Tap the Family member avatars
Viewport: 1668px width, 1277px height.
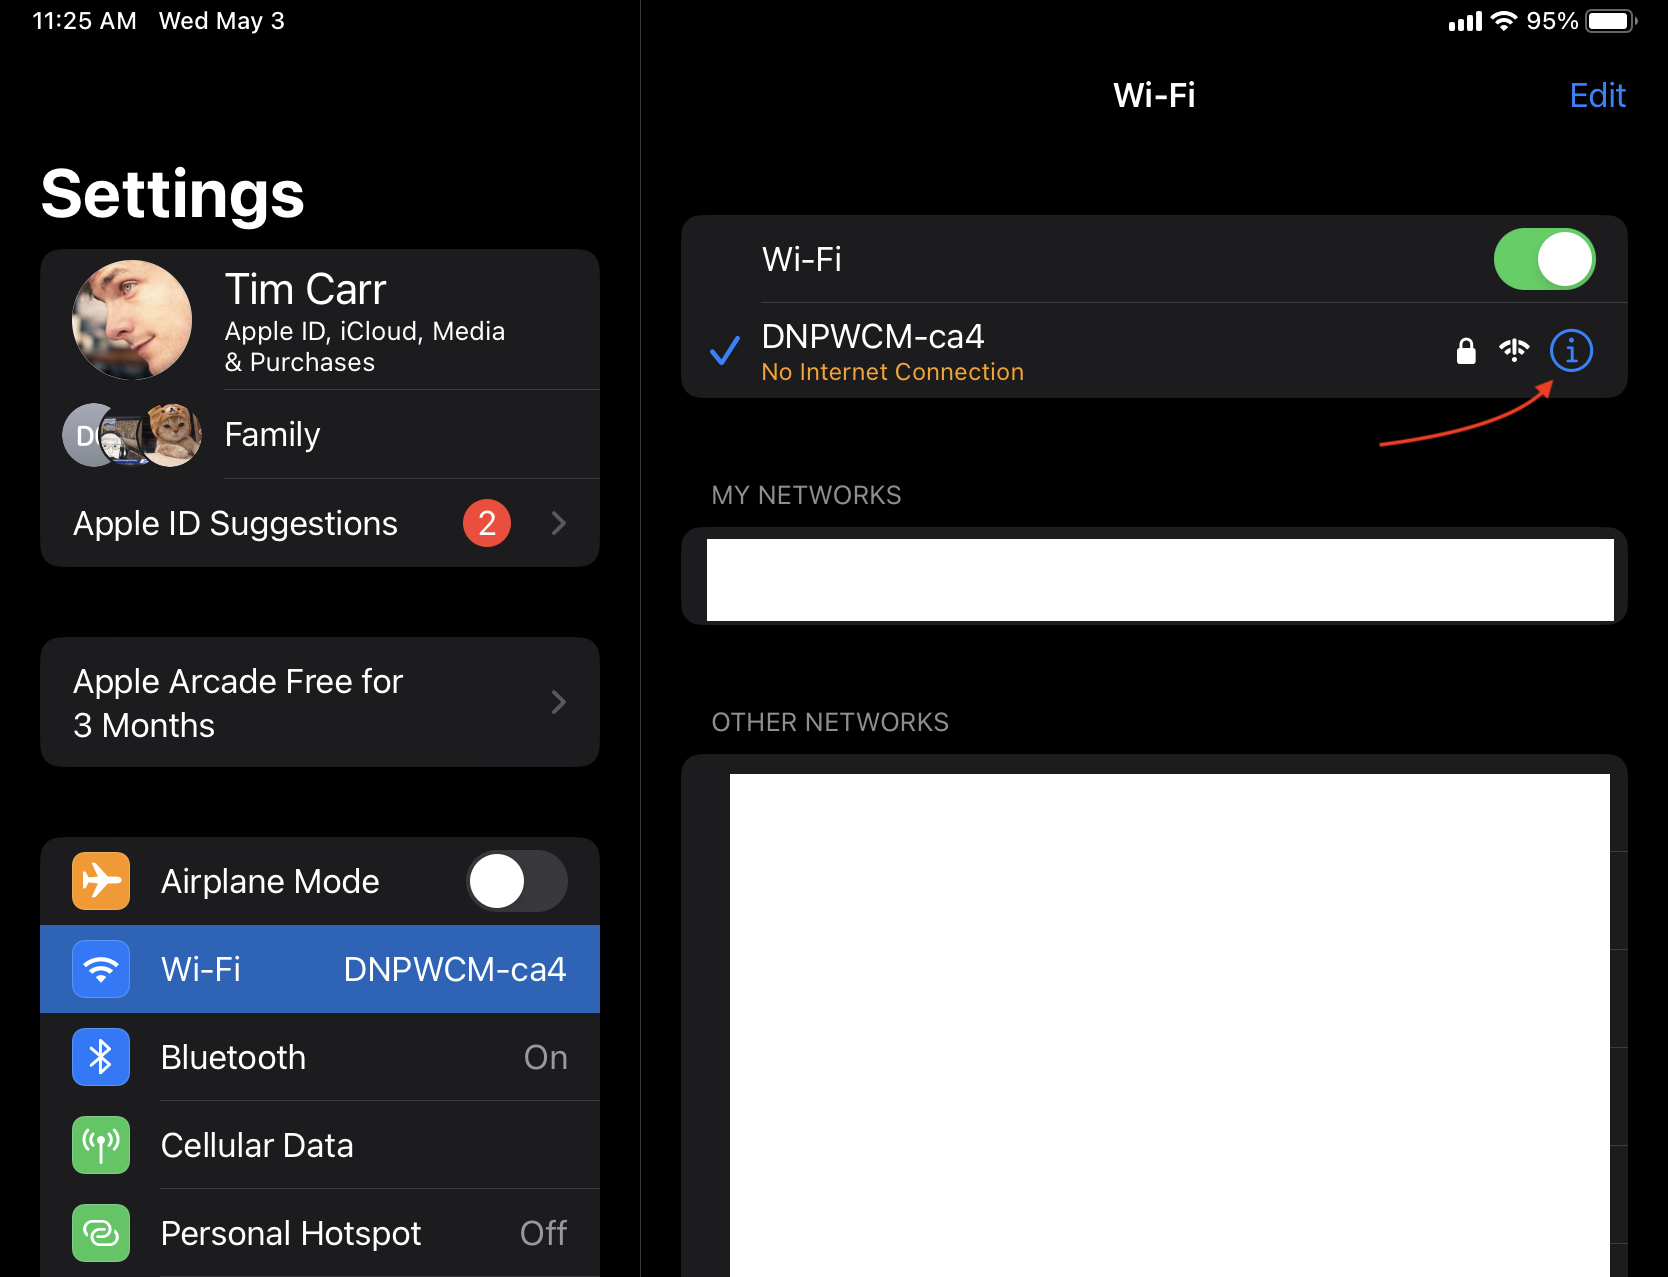point(132,435)
